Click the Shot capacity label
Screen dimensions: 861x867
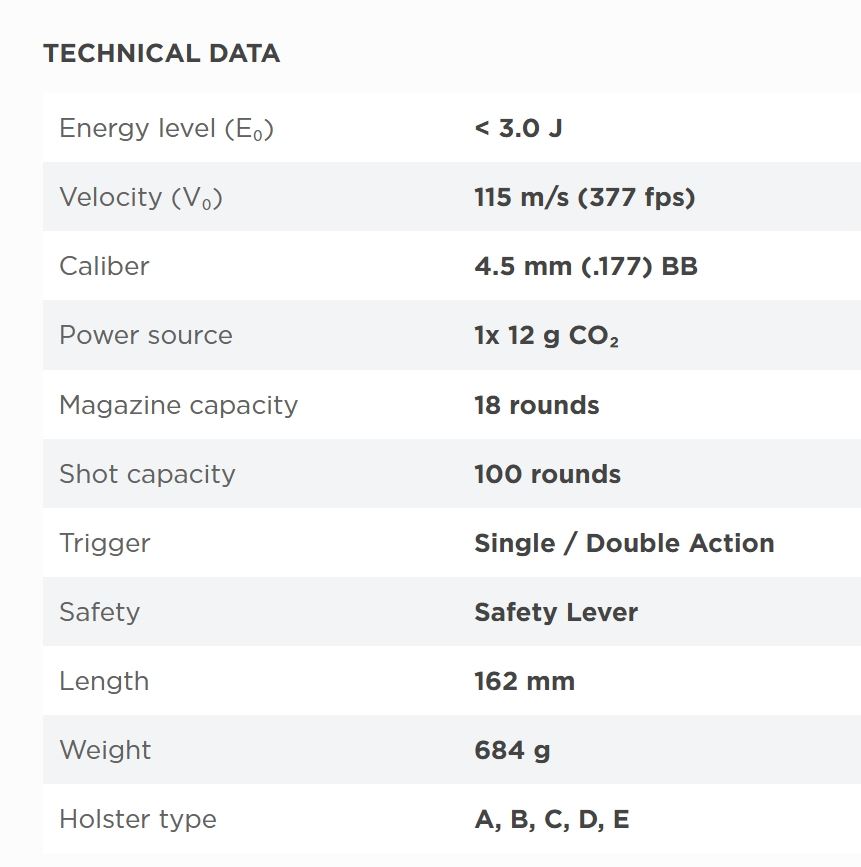click(x=147, y=474)
